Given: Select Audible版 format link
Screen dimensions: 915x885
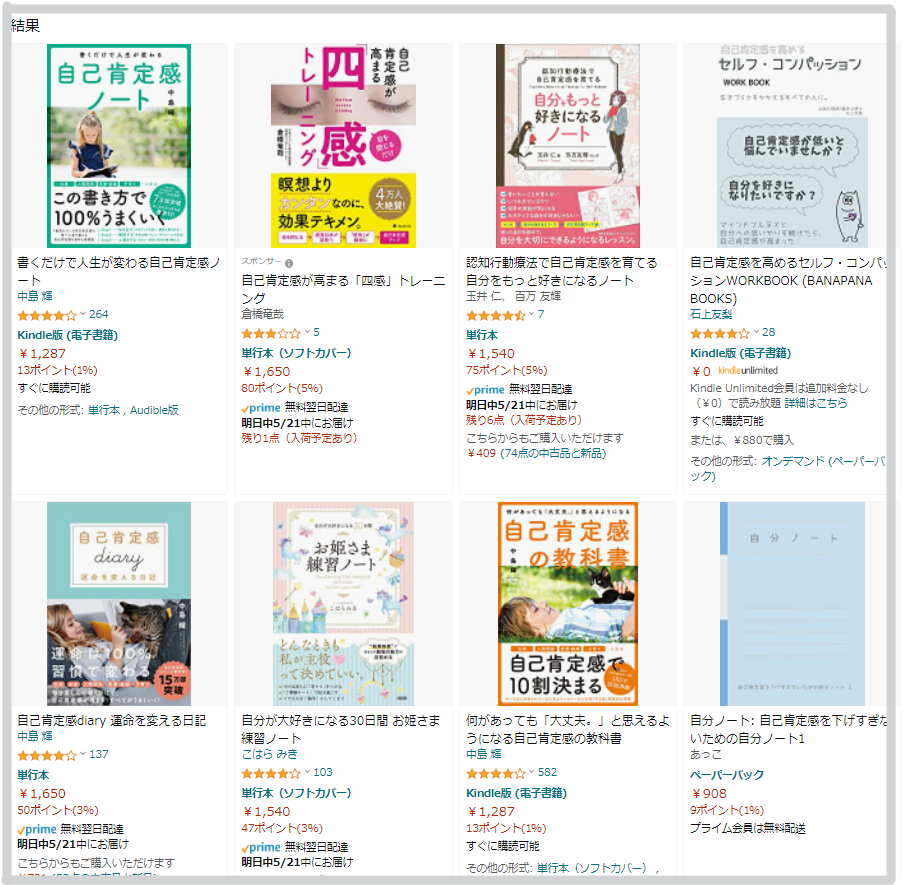Looking at the screenshot, I should [154, 410].
